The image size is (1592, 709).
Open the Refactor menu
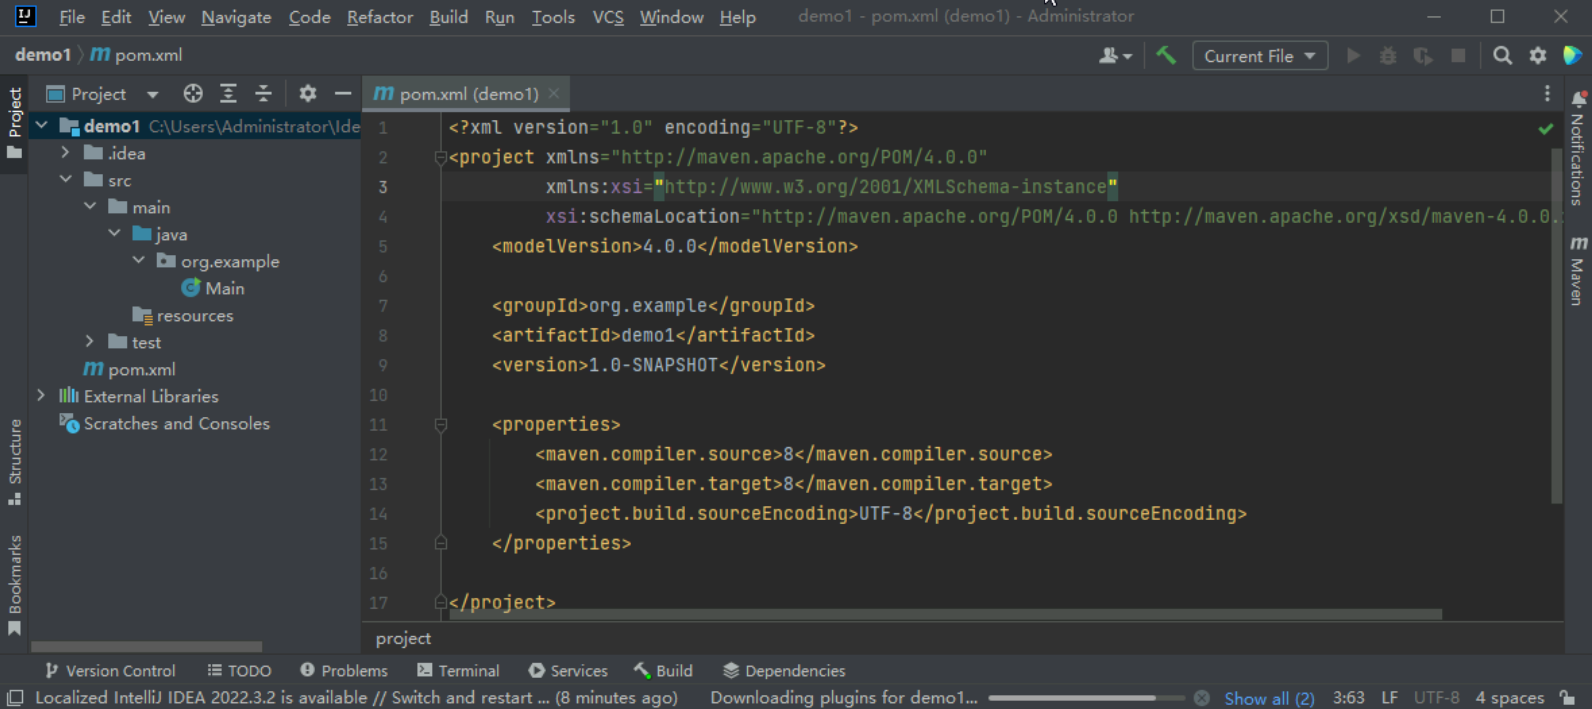(x=380, y=17)
